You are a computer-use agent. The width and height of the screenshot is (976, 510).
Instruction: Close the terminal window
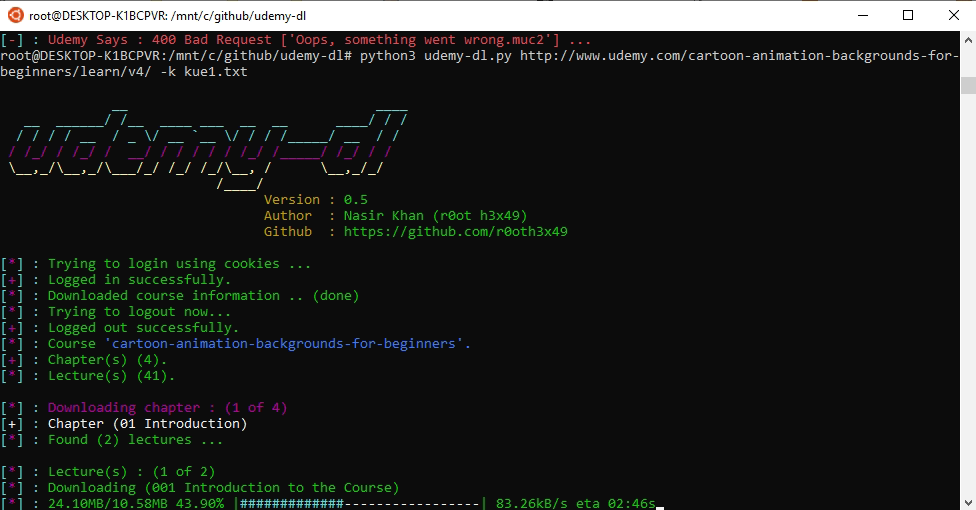coord(954,16)
